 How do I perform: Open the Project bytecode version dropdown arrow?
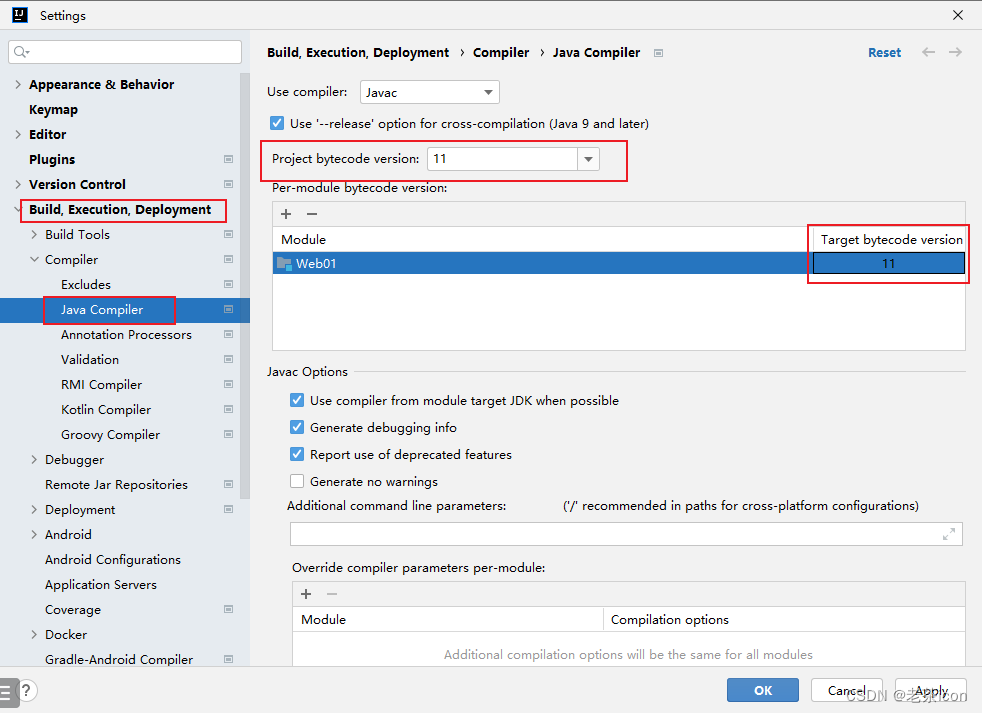(x=588, y=159)
